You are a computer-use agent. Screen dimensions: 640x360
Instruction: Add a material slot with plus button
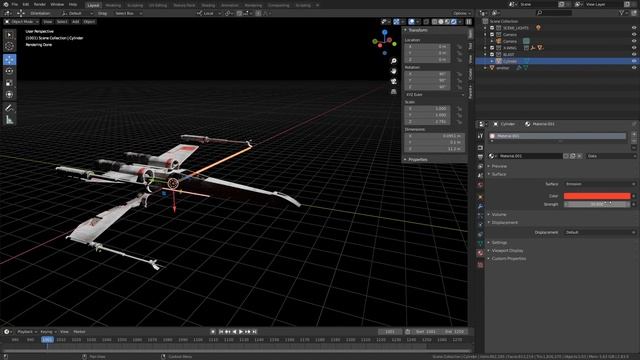coord(634,134)
